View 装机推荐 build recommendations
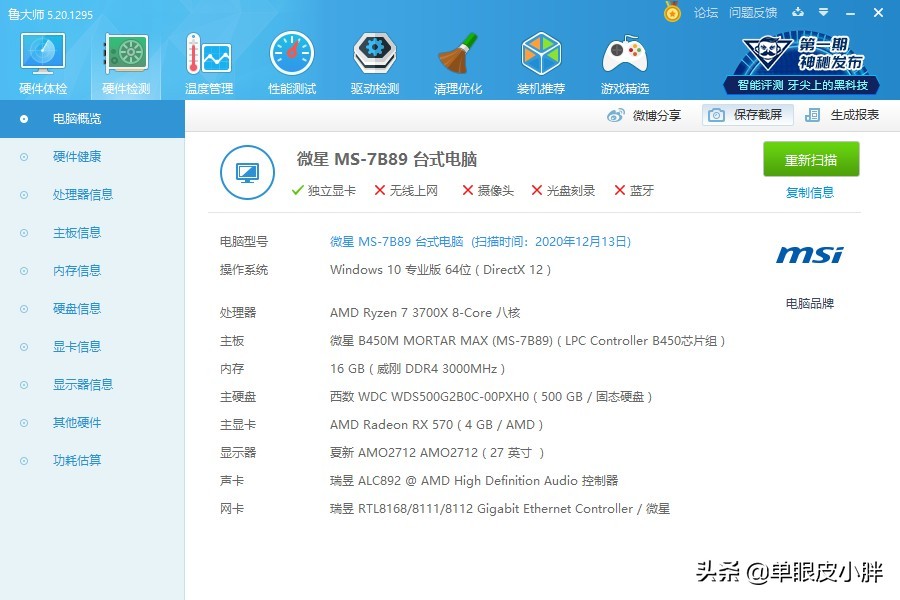900x600 pixels. 540,60
